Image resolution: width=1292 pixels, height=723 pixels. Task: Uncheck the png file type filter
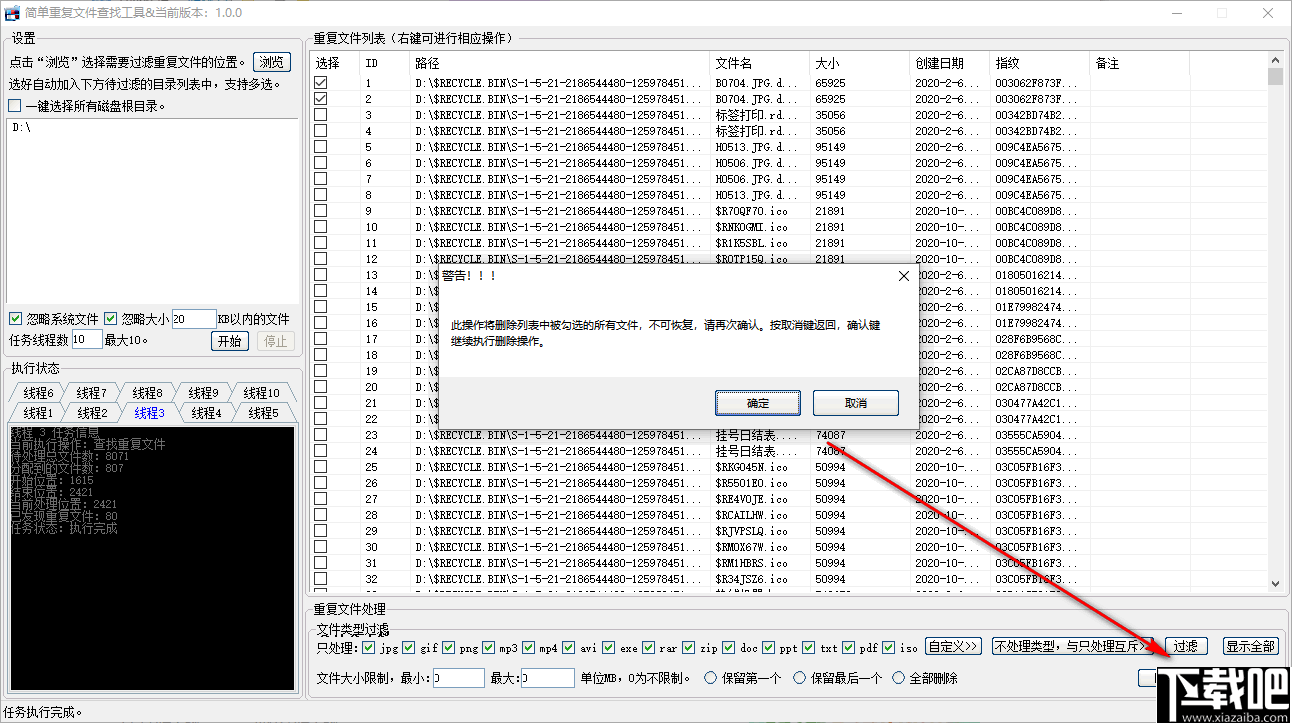pos(448,647)
